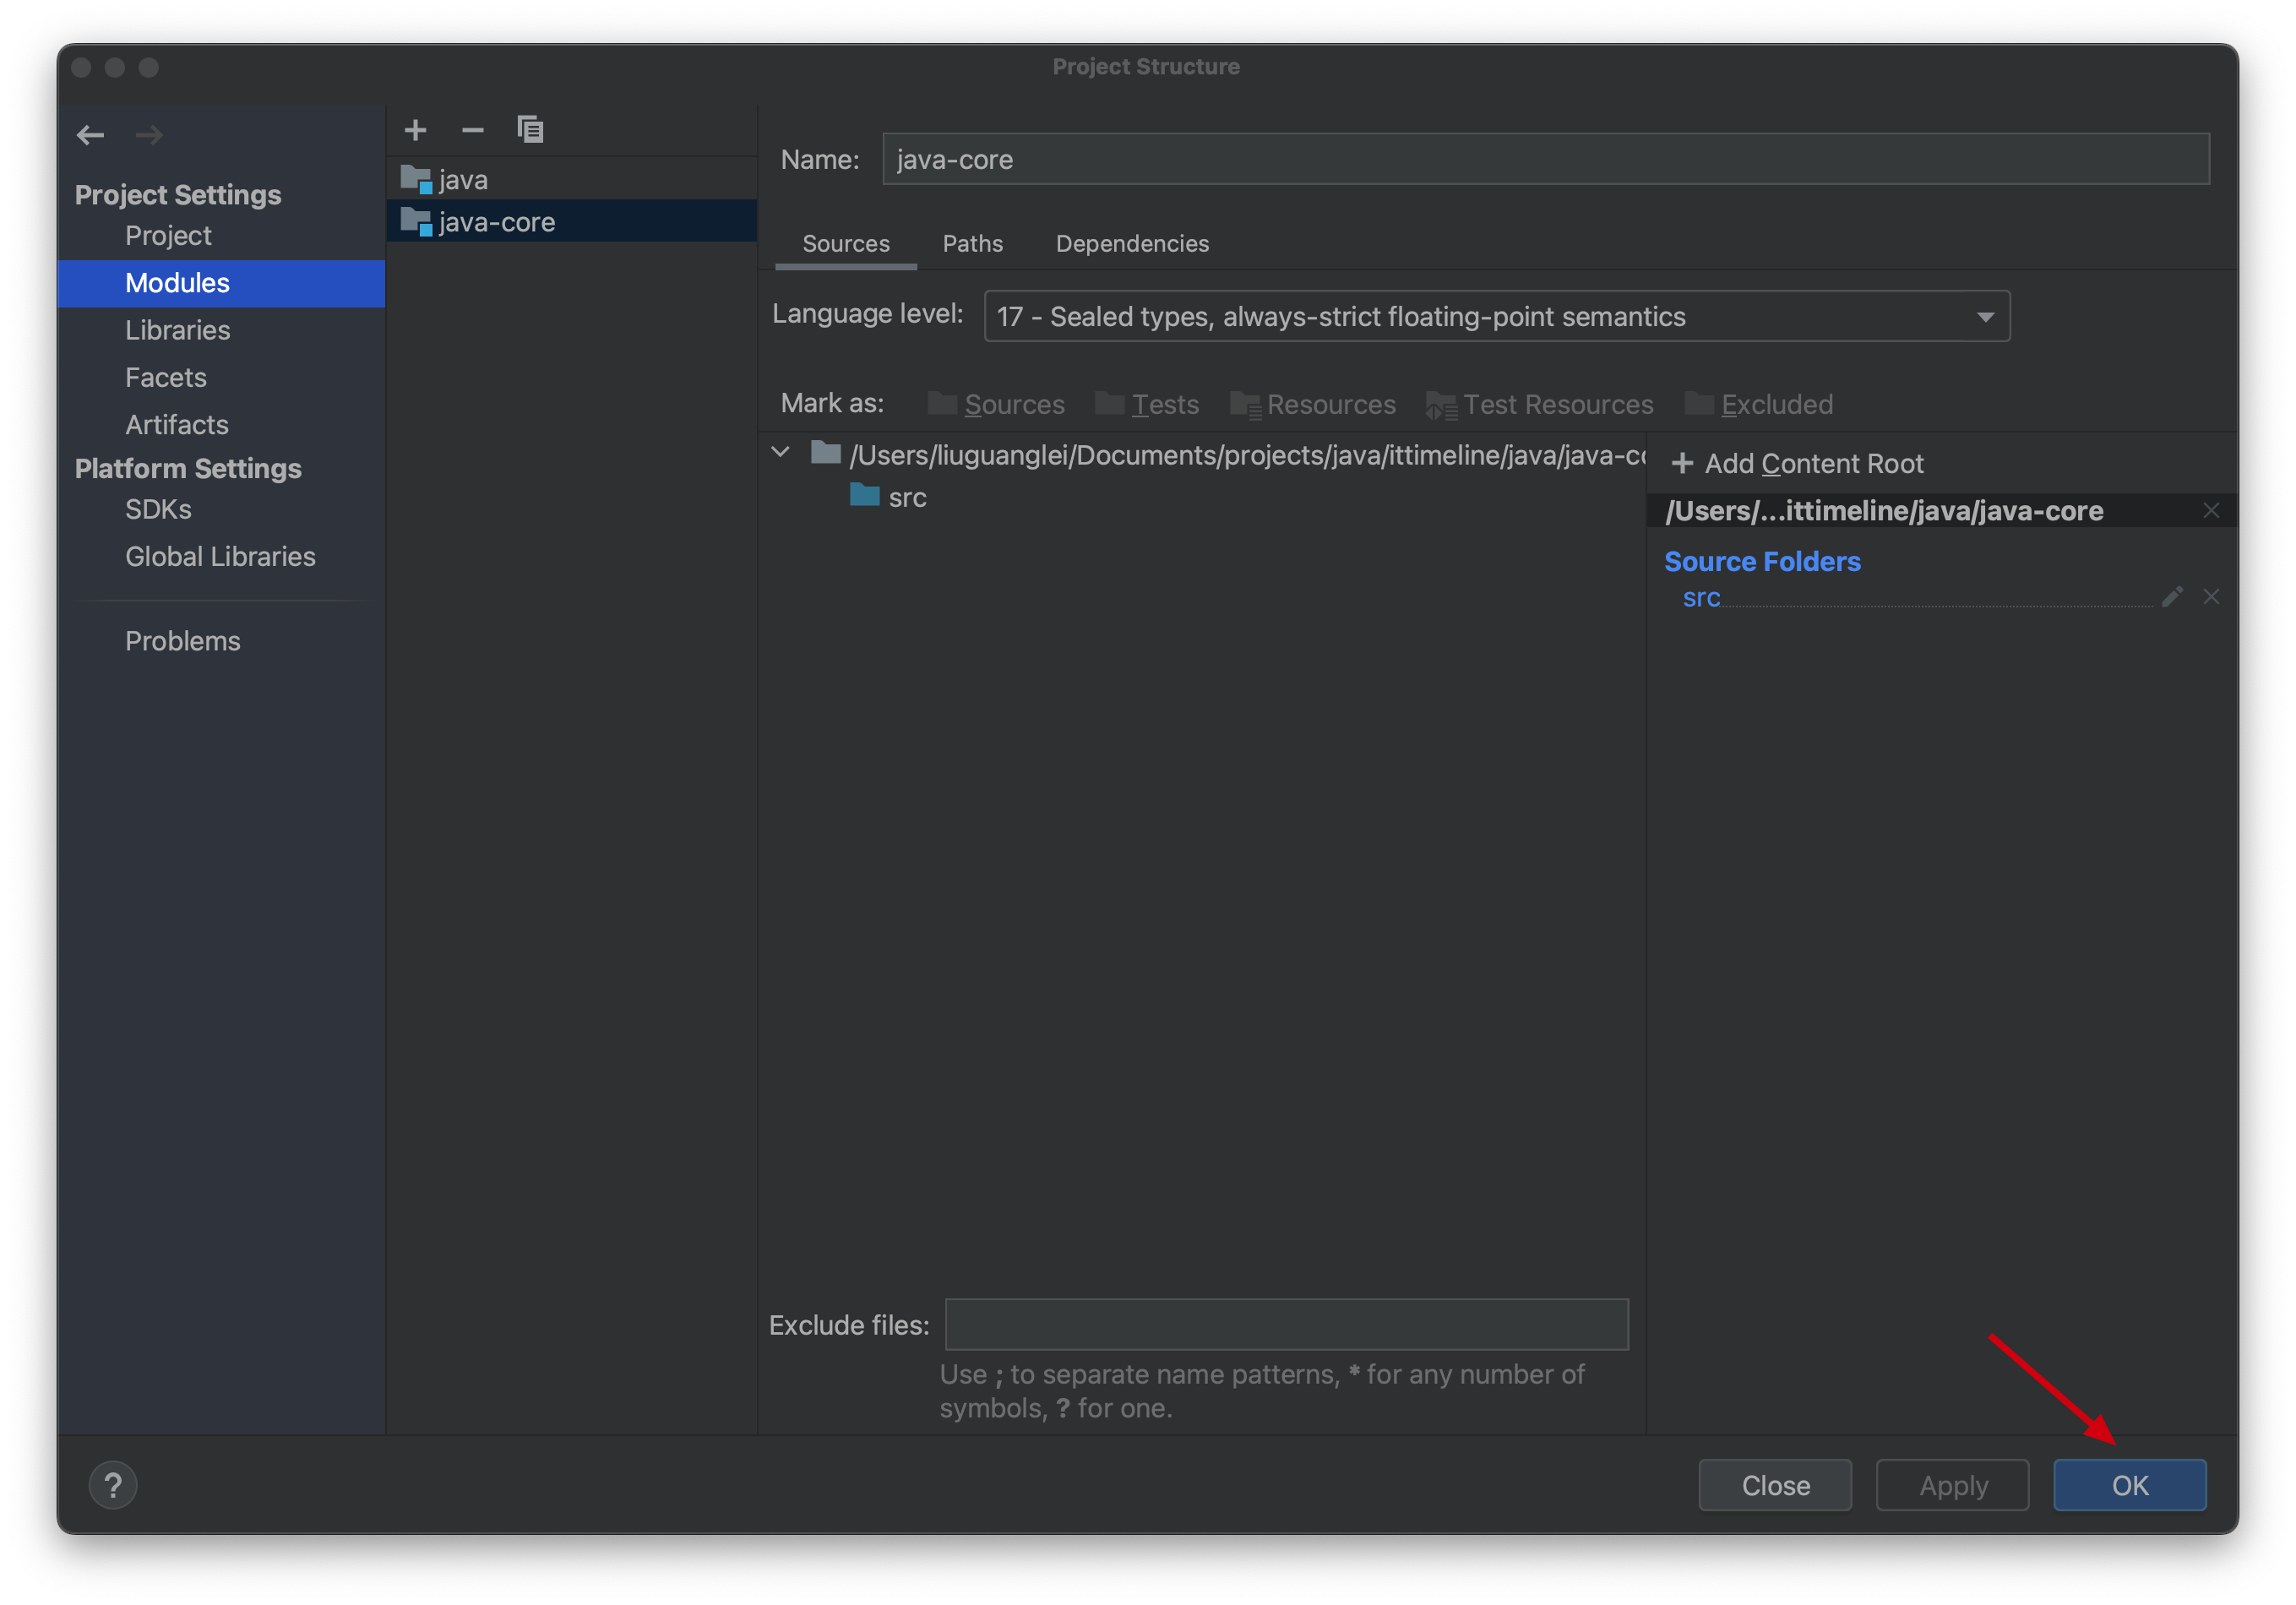This screenshot has height=1605, width=2296.
Task: Select the src folder in tree
Action: coord(889,497)
